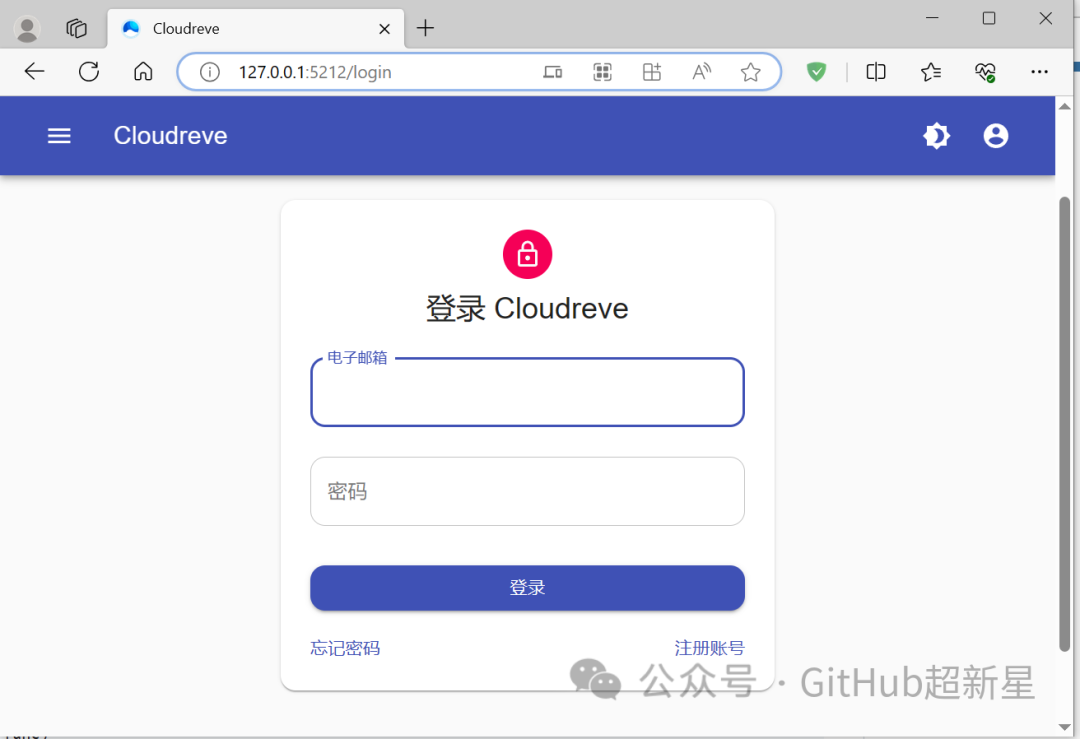Open the green shield extension icon
The image size is (1080, 739).
click(816, 72)
